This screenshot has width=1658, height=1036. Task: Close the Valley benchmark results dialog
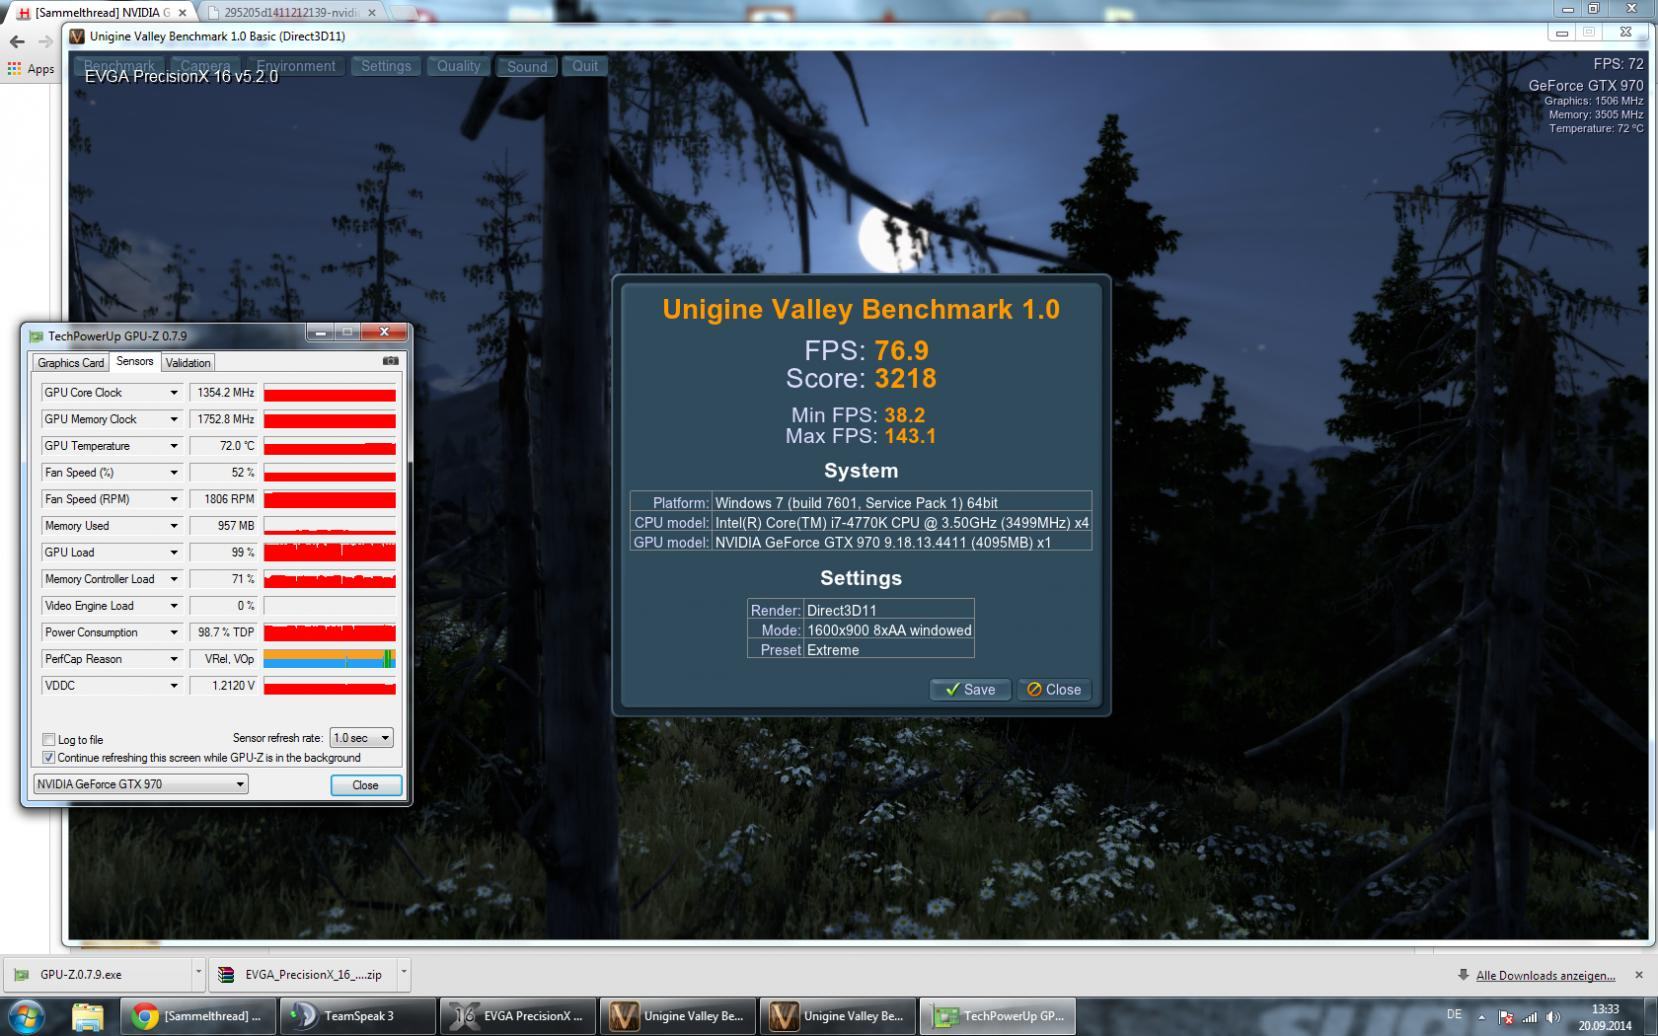coord(1054,689)
